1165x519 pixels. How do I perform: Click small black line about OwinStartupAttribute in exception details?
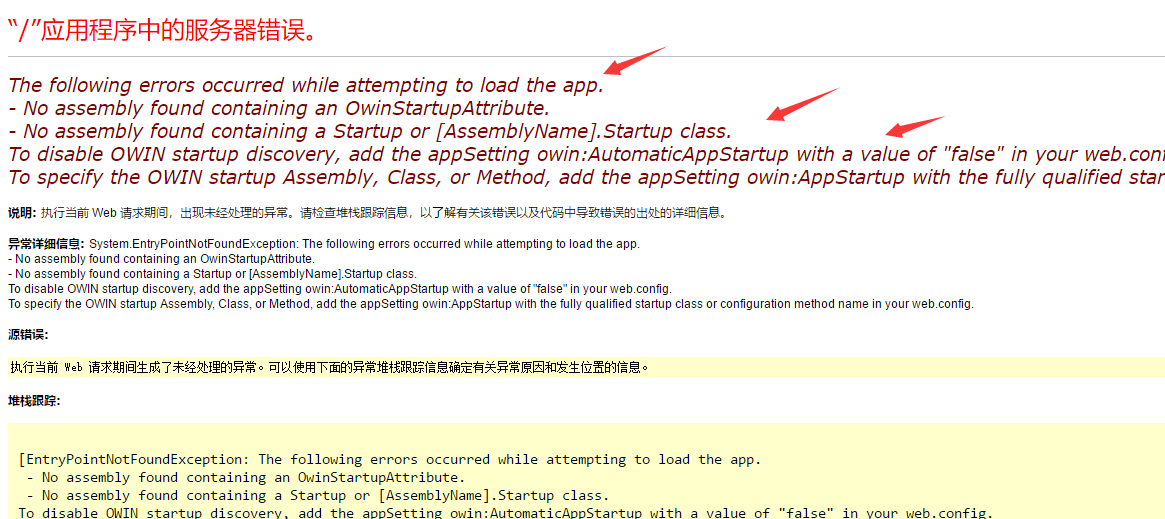tap(161, 258)
